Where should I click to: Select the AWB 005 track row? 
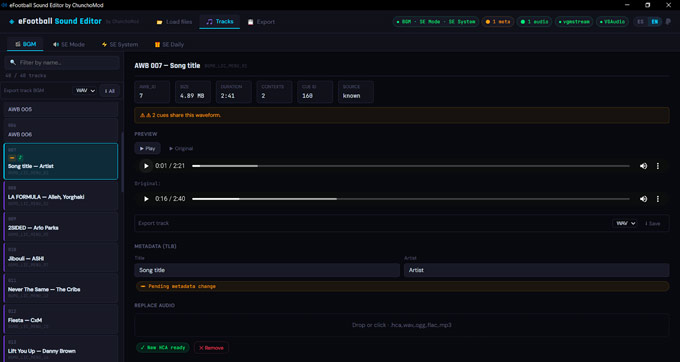[60, 109]
